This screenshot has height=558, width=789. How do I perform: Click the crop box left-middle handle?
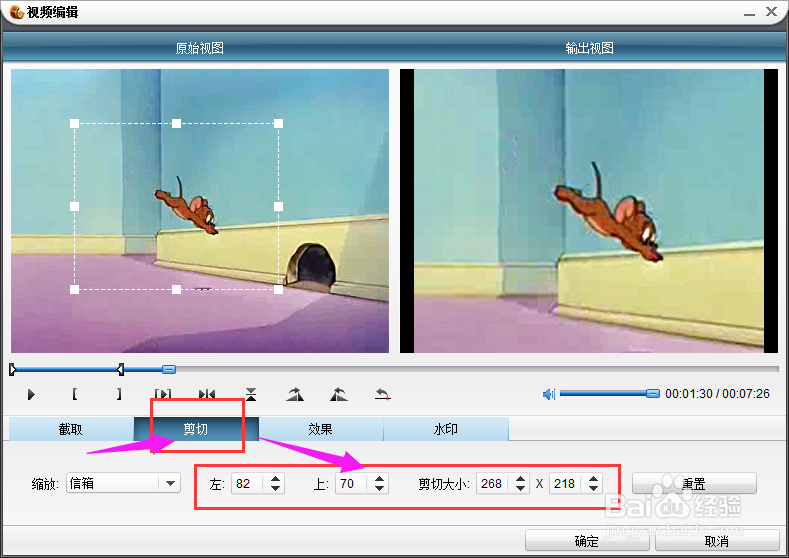pos(74,206)
